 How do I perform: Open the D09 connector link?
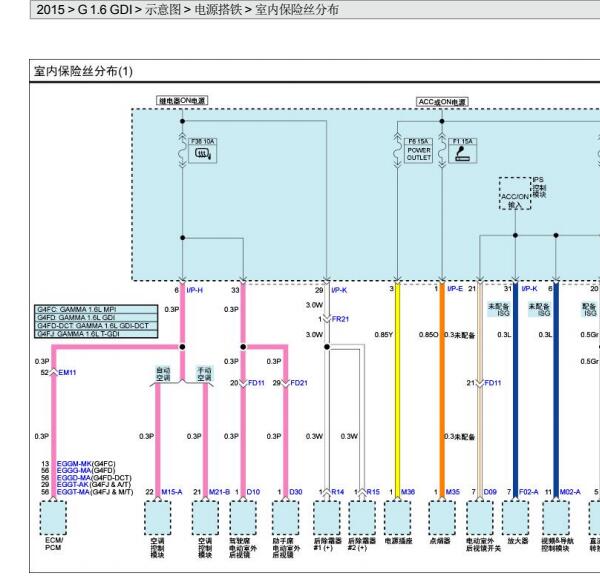coord(490,492)
